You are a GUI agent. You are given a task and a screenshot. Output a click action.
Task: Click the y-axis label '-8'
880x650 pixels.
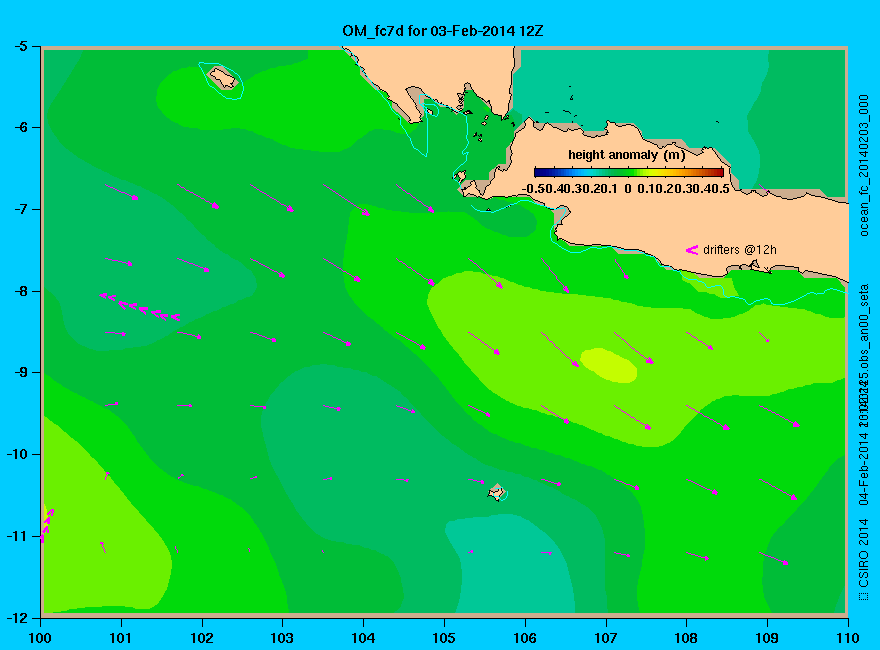pyautogui.click(x=20, y=291)
